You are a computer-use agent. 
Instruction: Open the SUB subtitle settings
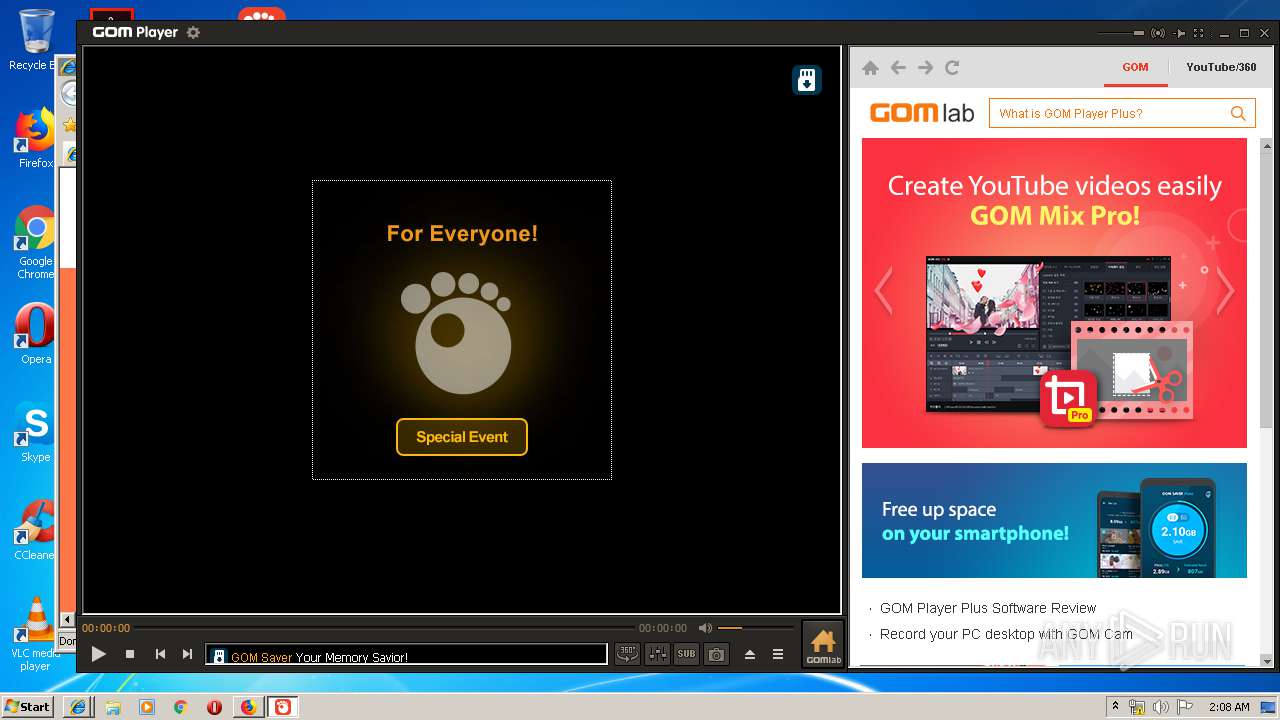coord(686,654)
